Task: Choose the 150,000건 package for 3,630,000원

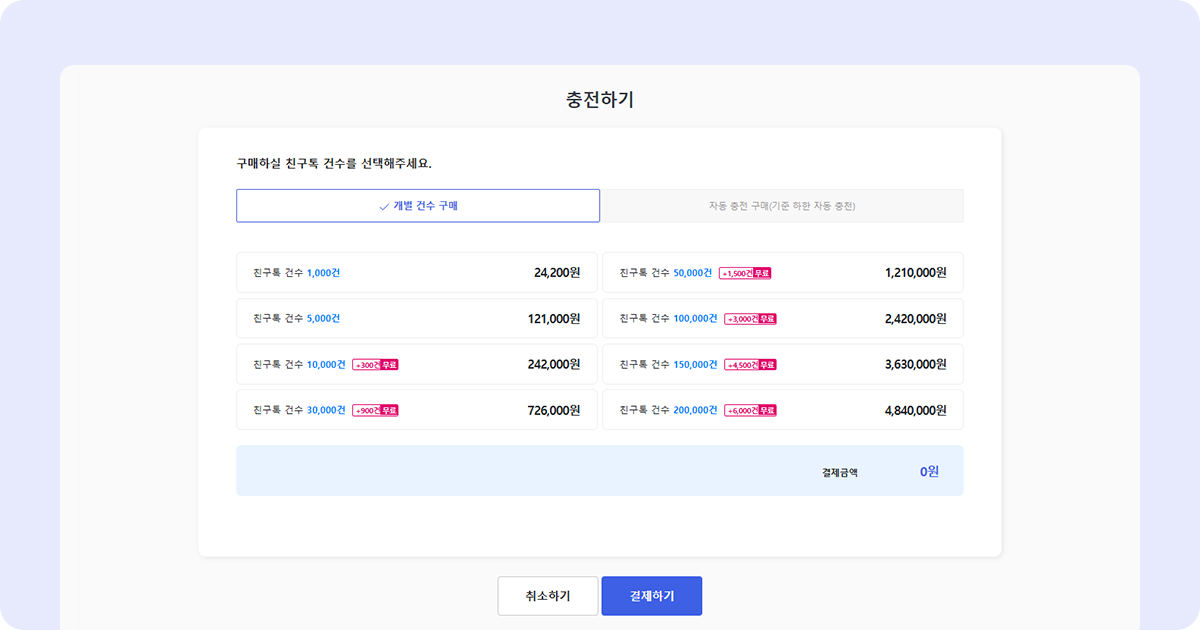Action: coord(783,364)
